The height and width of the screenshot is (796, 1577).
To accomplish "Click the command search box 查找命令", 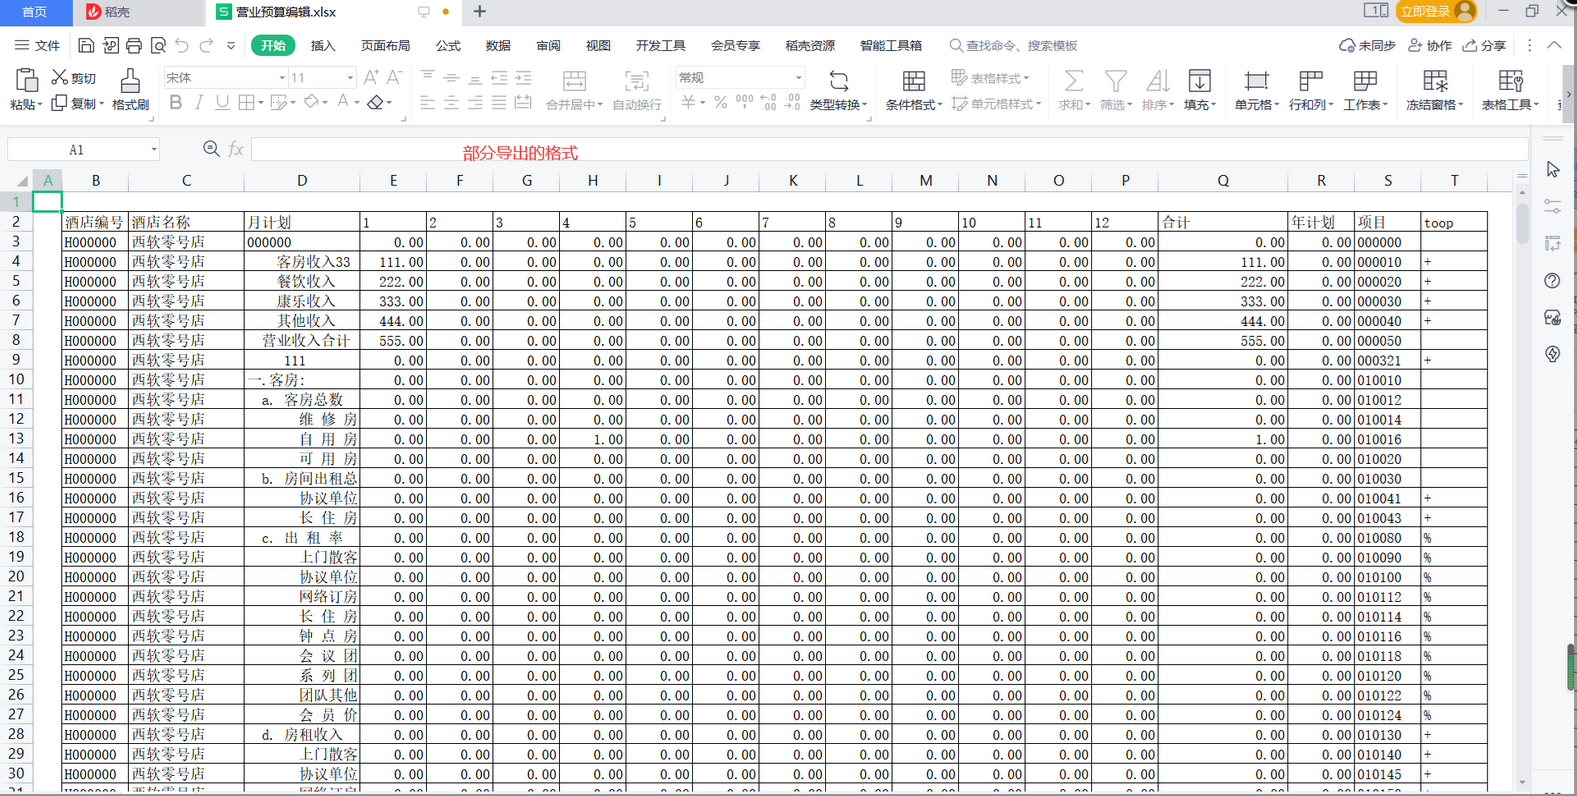I will (x=1014, y=45).
